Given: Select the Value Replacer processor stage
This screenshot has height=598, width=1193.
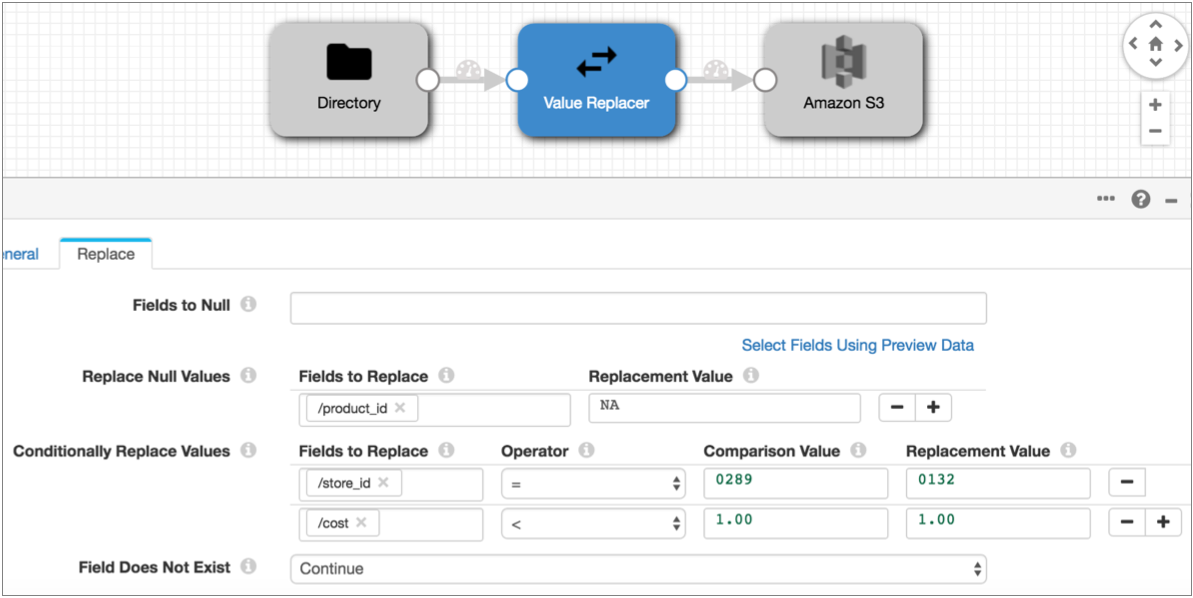Looking at the screenshot, I should pyautogui.click(x=596, y=80).
